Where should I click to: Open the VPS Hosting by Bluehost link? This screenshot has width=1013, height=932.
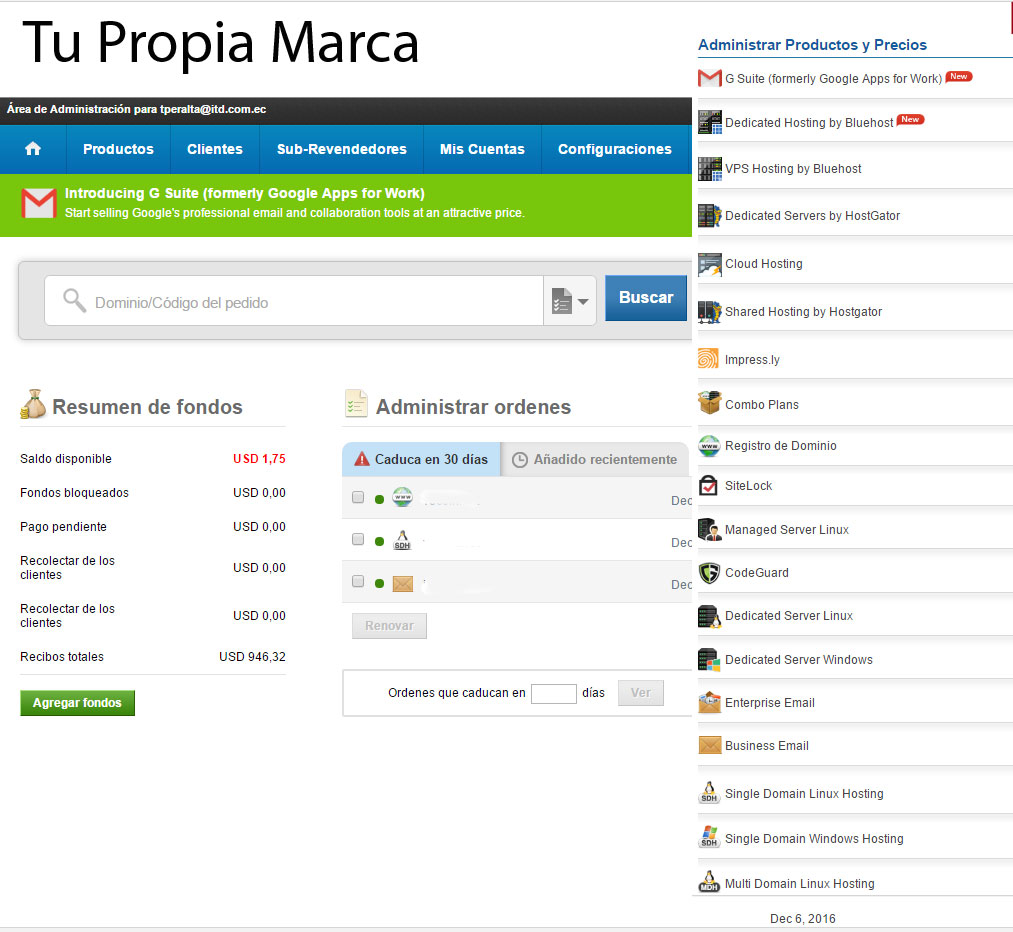pyautogui.click(x=793, y=169)
